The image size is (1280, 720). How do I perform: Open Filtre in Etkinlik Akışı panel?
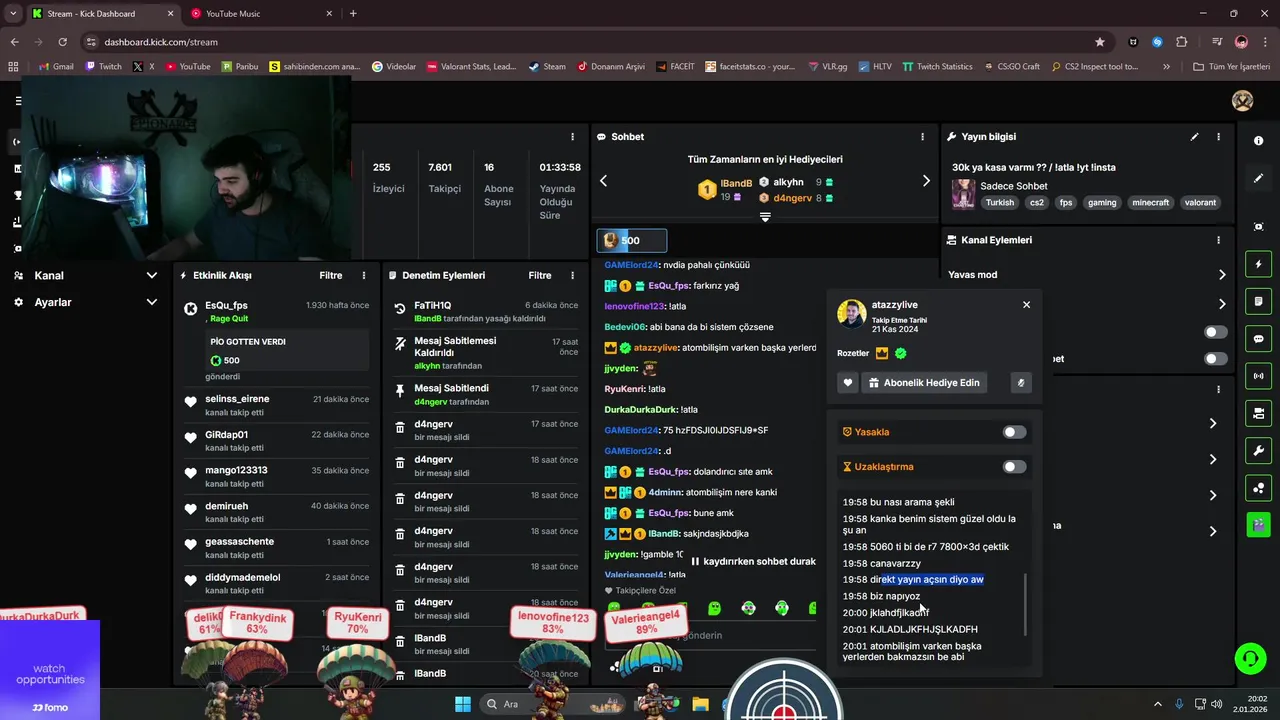coord(331,275)
